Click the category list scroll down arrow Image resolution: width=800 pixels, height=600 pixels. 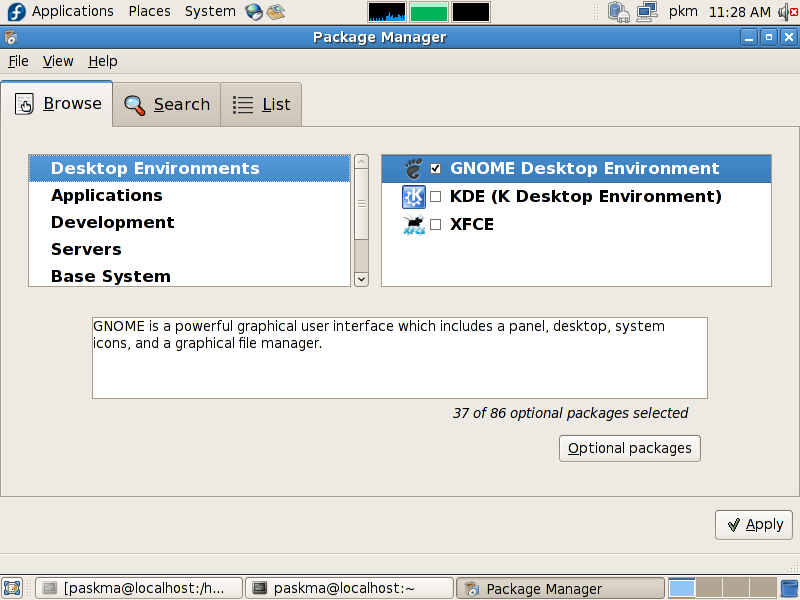(361, 279)
